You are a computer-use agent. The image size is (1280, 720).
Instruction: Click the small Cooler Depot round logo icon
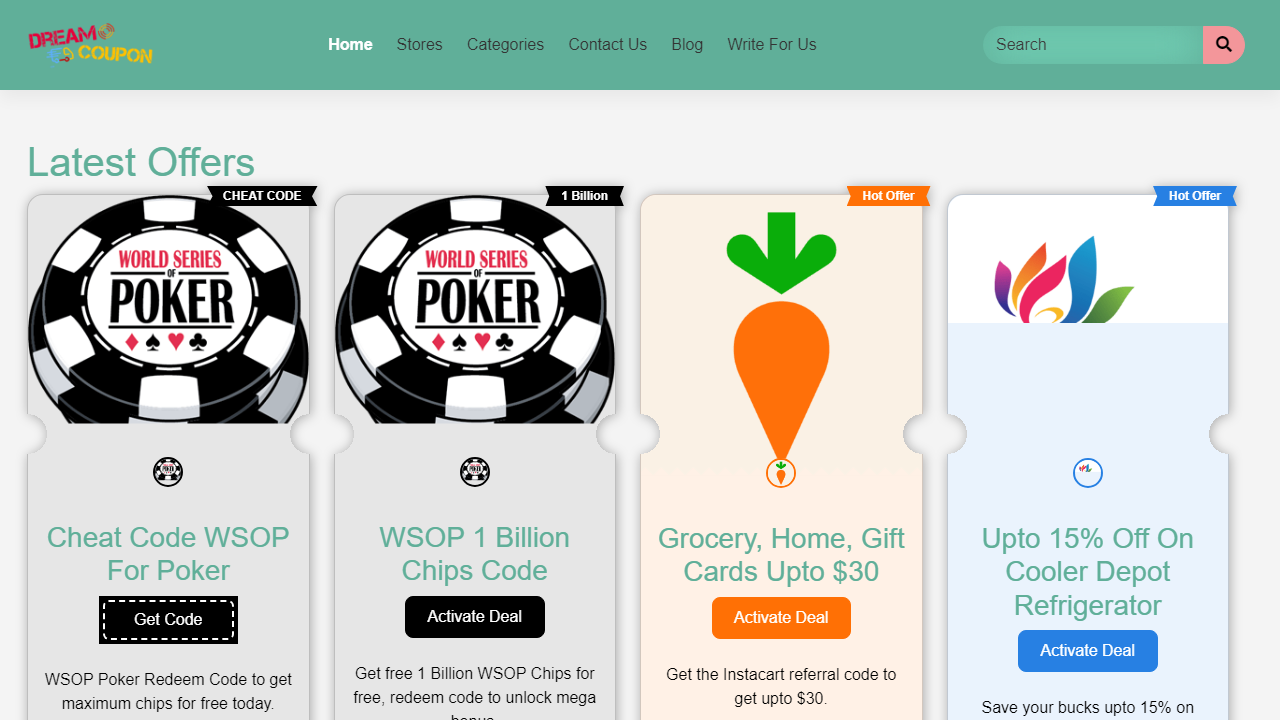1088,473
